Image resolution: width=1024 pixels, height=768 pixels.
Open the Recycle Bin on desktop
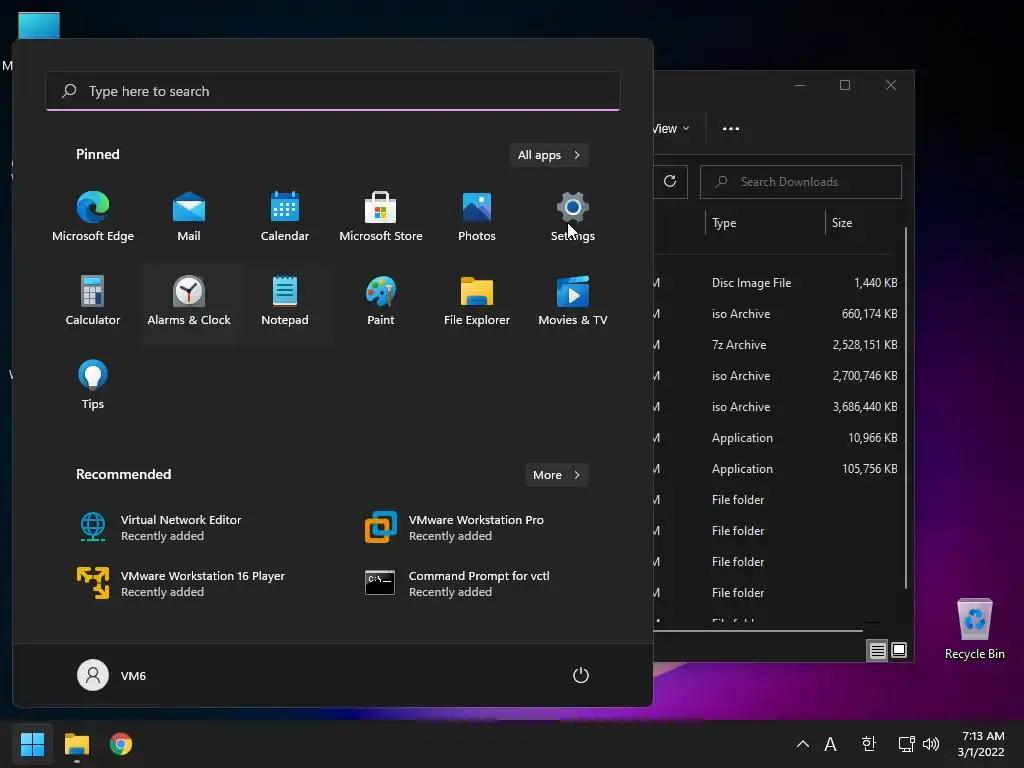[974, 630]
